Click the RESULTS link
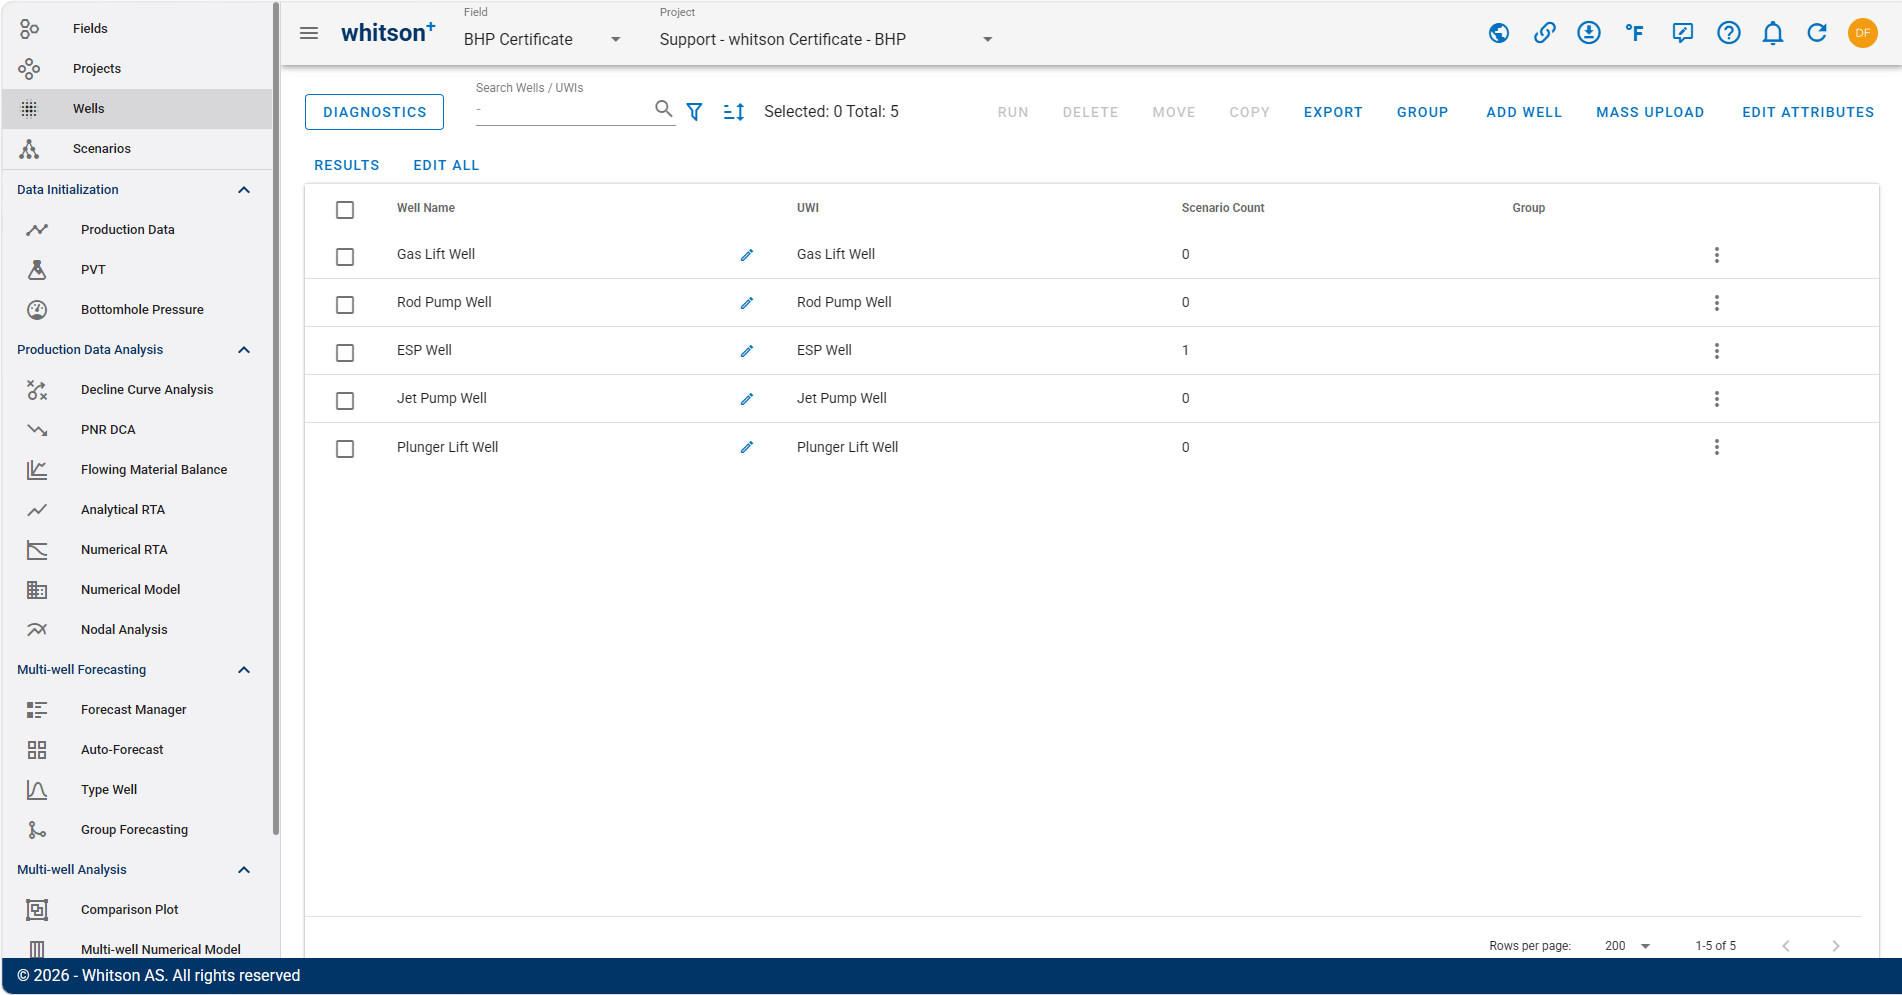Image resolution: width=1902 pixels, height=995 pixels. tap(347, 166)
